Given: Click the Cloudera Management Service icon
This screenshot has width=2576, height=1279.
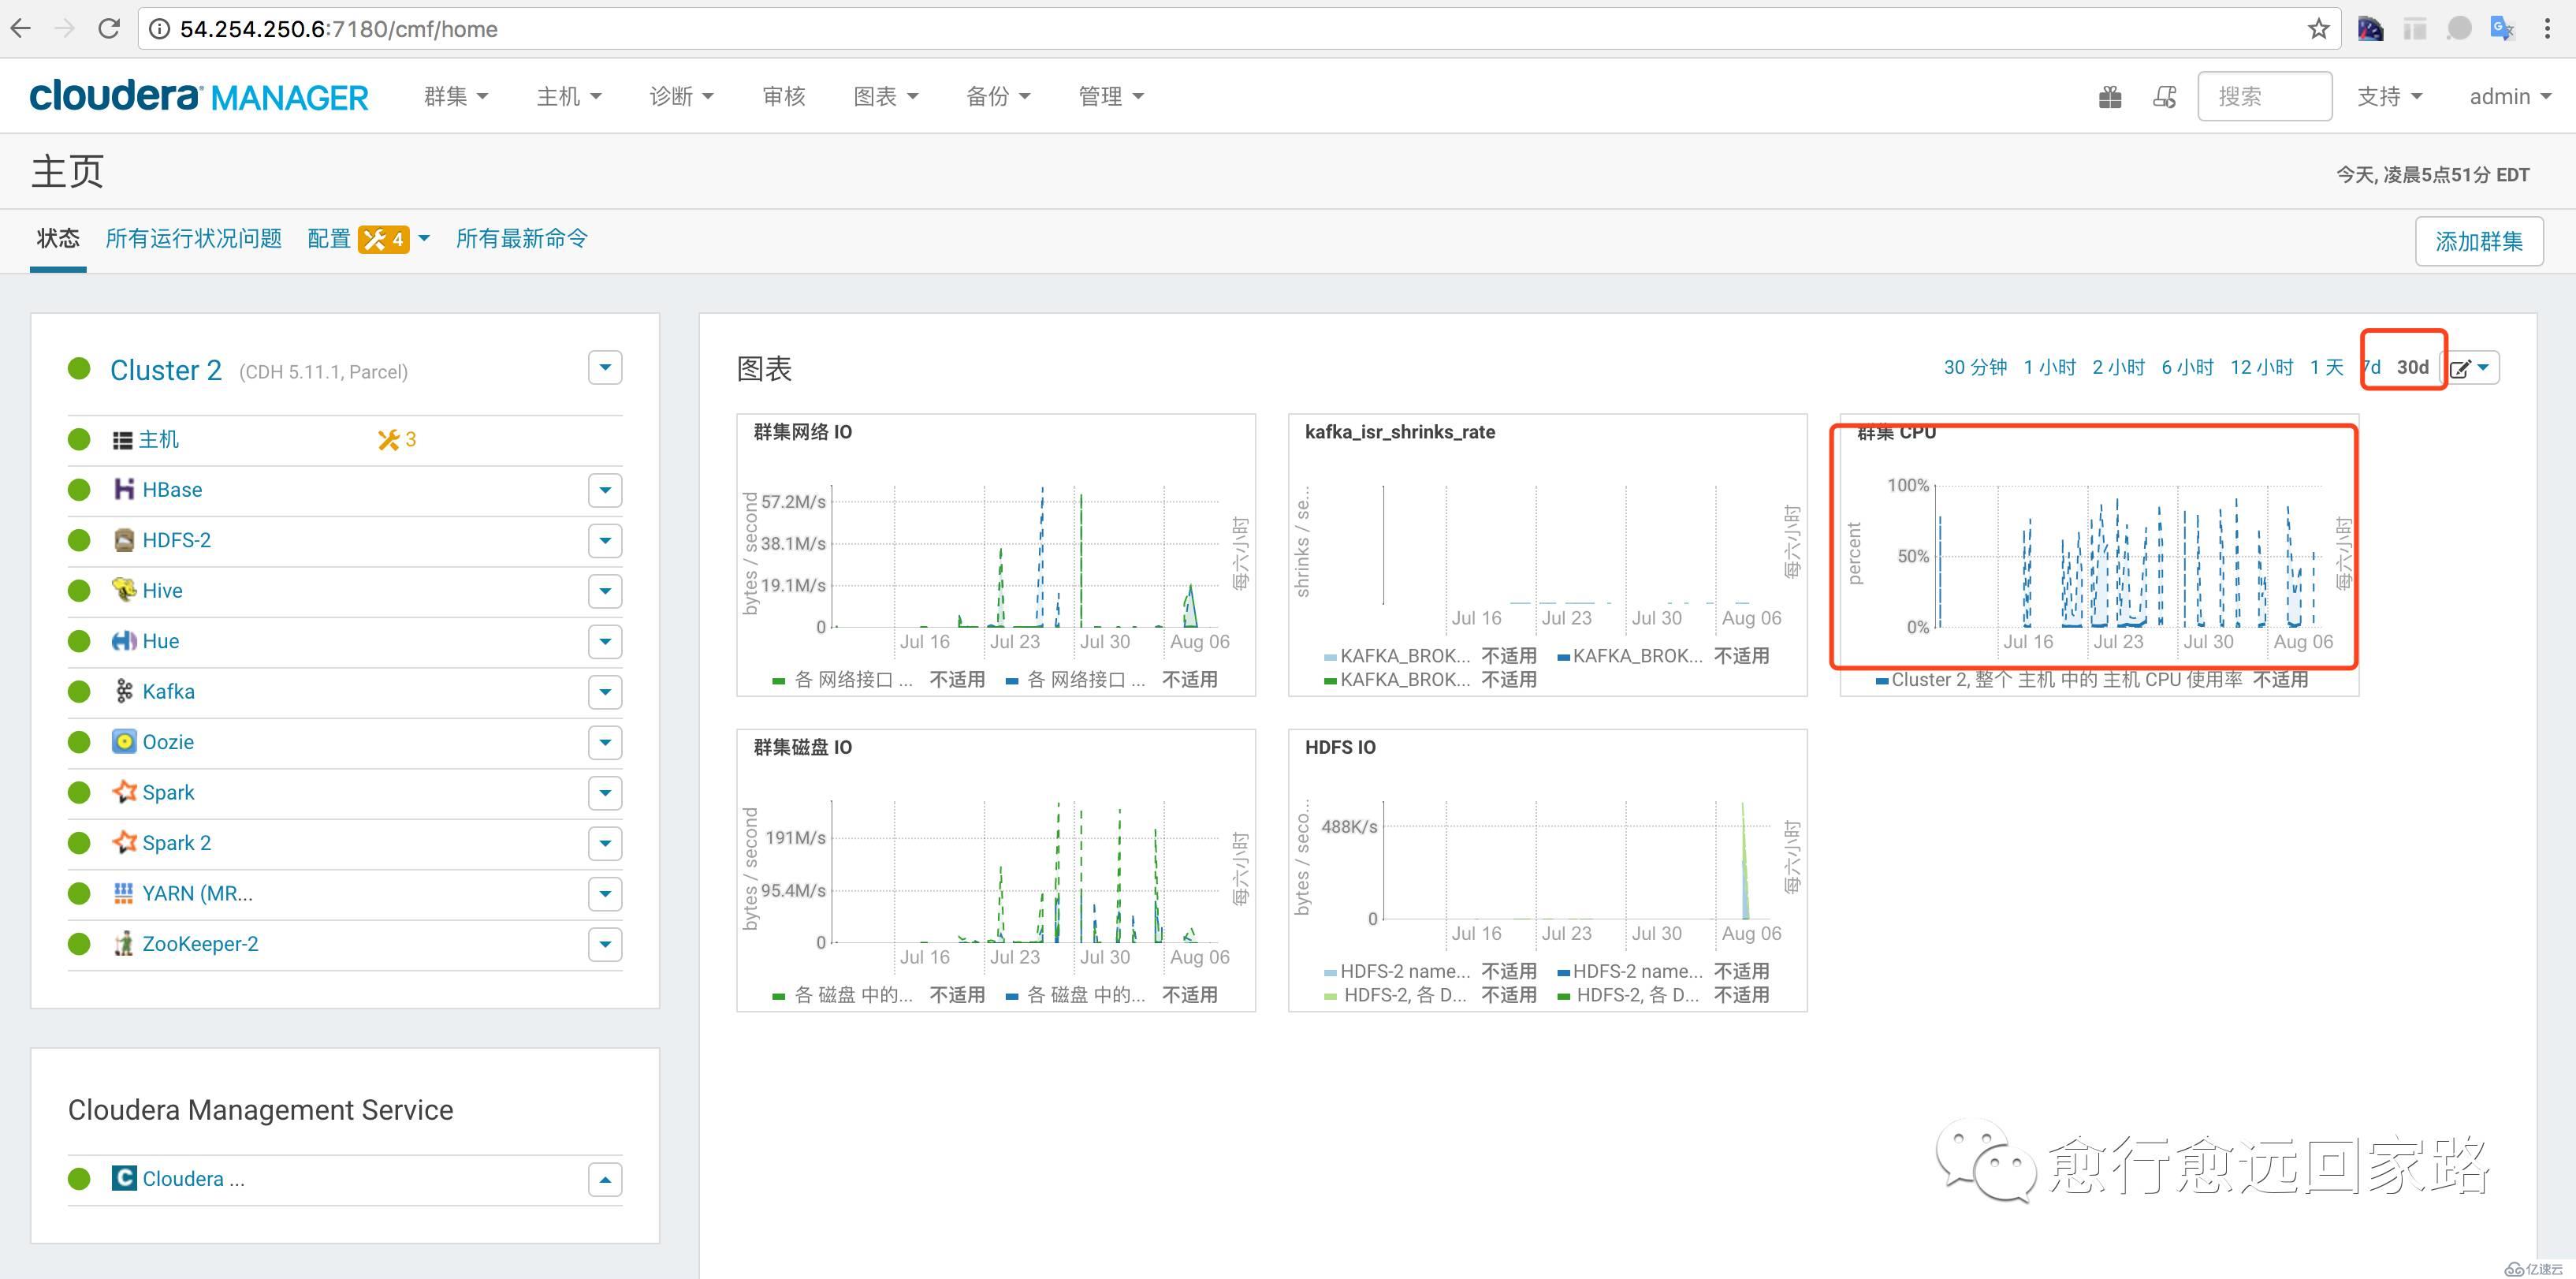Looking at the screenshot, I should (125, 1180).
